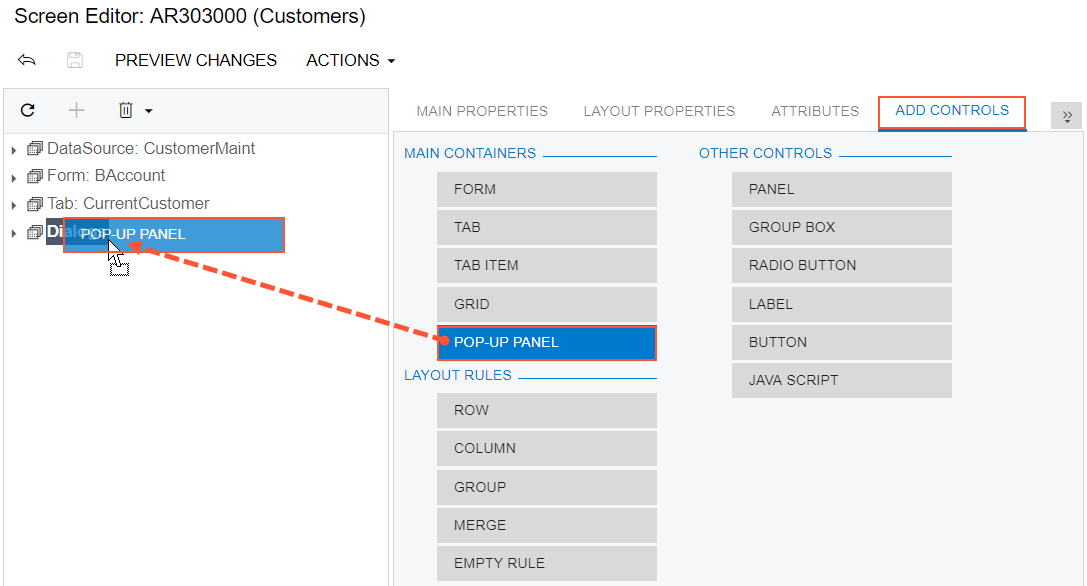The height and width of the screenshot is (586, 1087).
Task: Select the Tab: CurrentCustomer tree item
Action: pyautogui.click(x=127, y=204)
